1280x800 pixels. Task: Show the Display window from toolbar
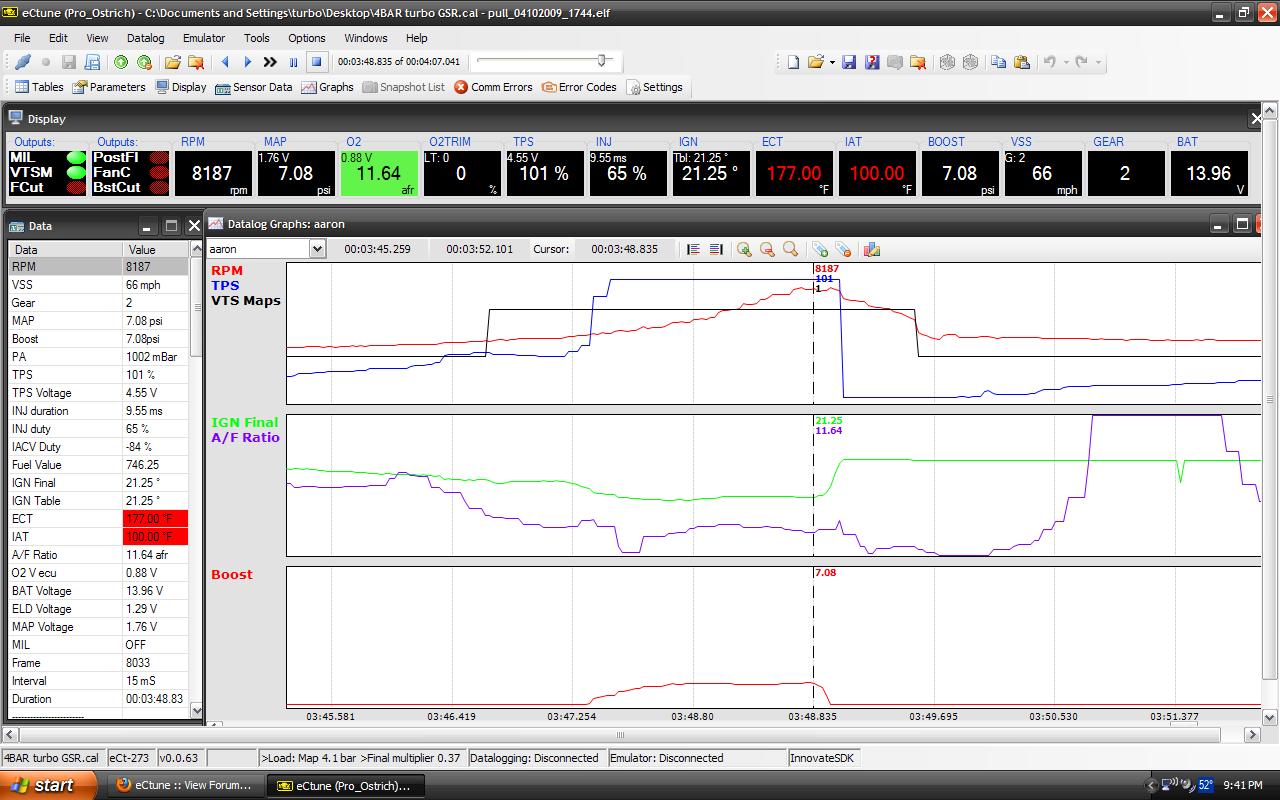(x=180, y=87)
